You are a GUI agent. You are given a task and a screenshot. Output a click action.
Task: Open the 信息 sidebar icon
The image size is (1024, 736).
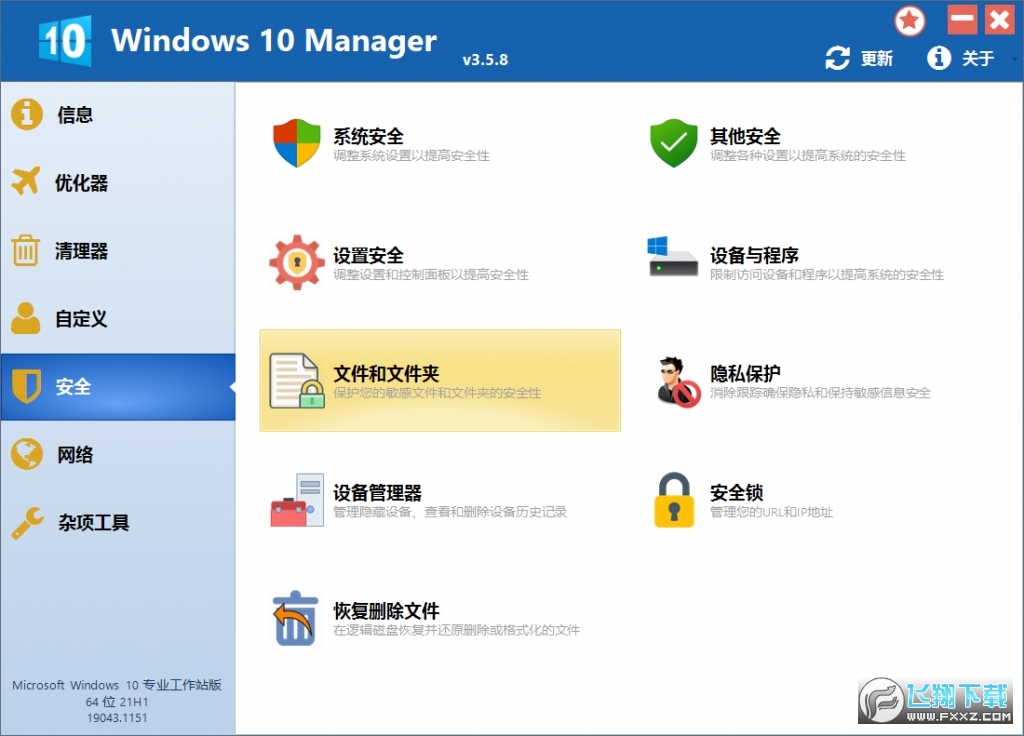(x=27, y=114)
